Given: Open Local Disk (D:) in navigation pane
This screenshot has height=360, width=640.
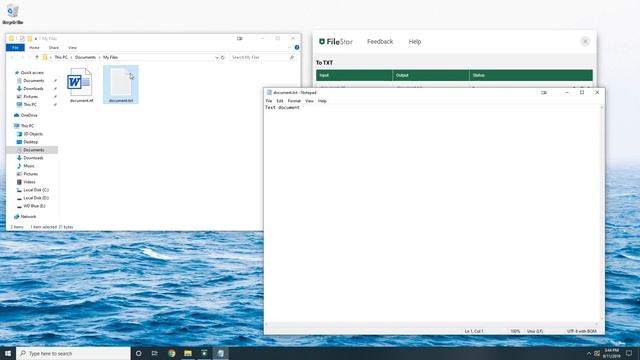Looking at the screenshot, I should point(36,198).
